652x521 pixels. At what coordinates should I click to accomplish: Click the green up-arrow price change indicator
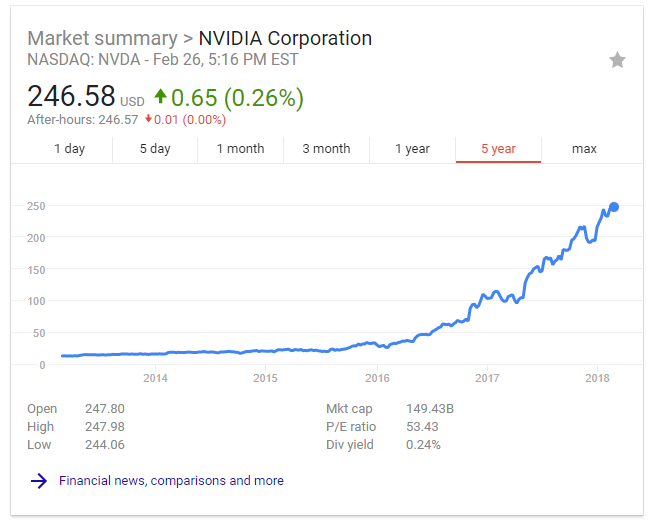coord(160,97)
